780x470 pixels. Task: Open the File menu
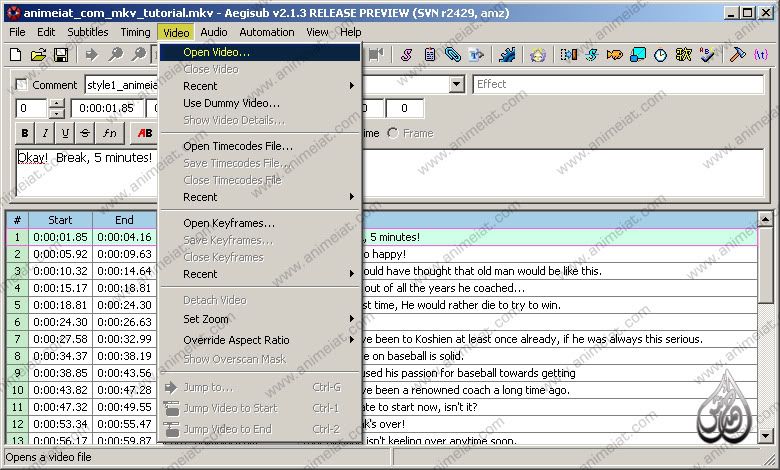click(x=17, y=32)
